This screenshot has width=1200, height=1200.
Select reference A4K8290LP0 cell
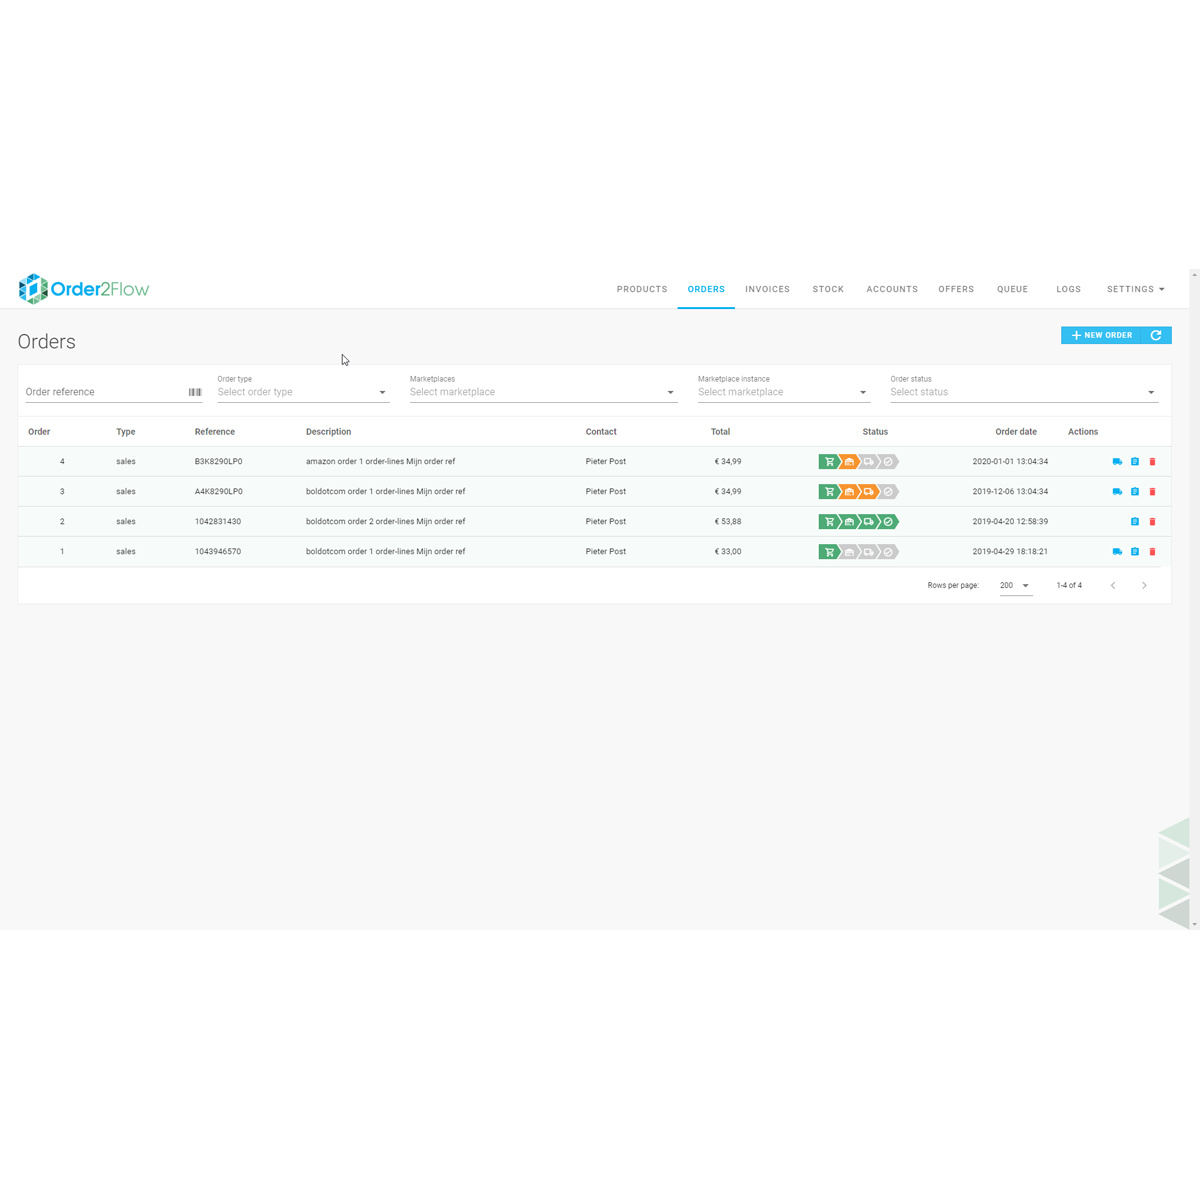218,492
